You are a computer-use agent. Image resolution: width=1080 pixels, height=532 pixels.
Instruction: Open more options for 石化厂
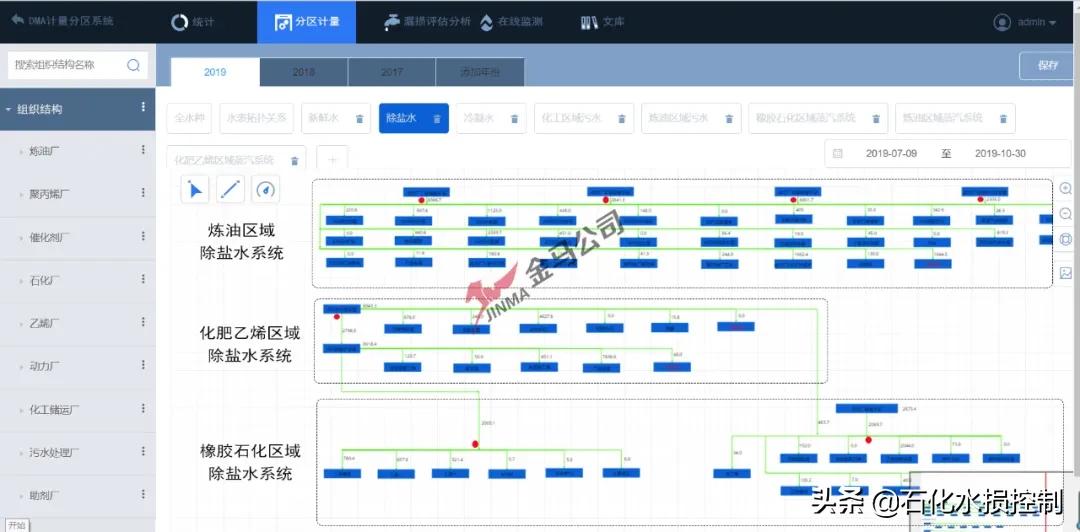coord(143,279)
